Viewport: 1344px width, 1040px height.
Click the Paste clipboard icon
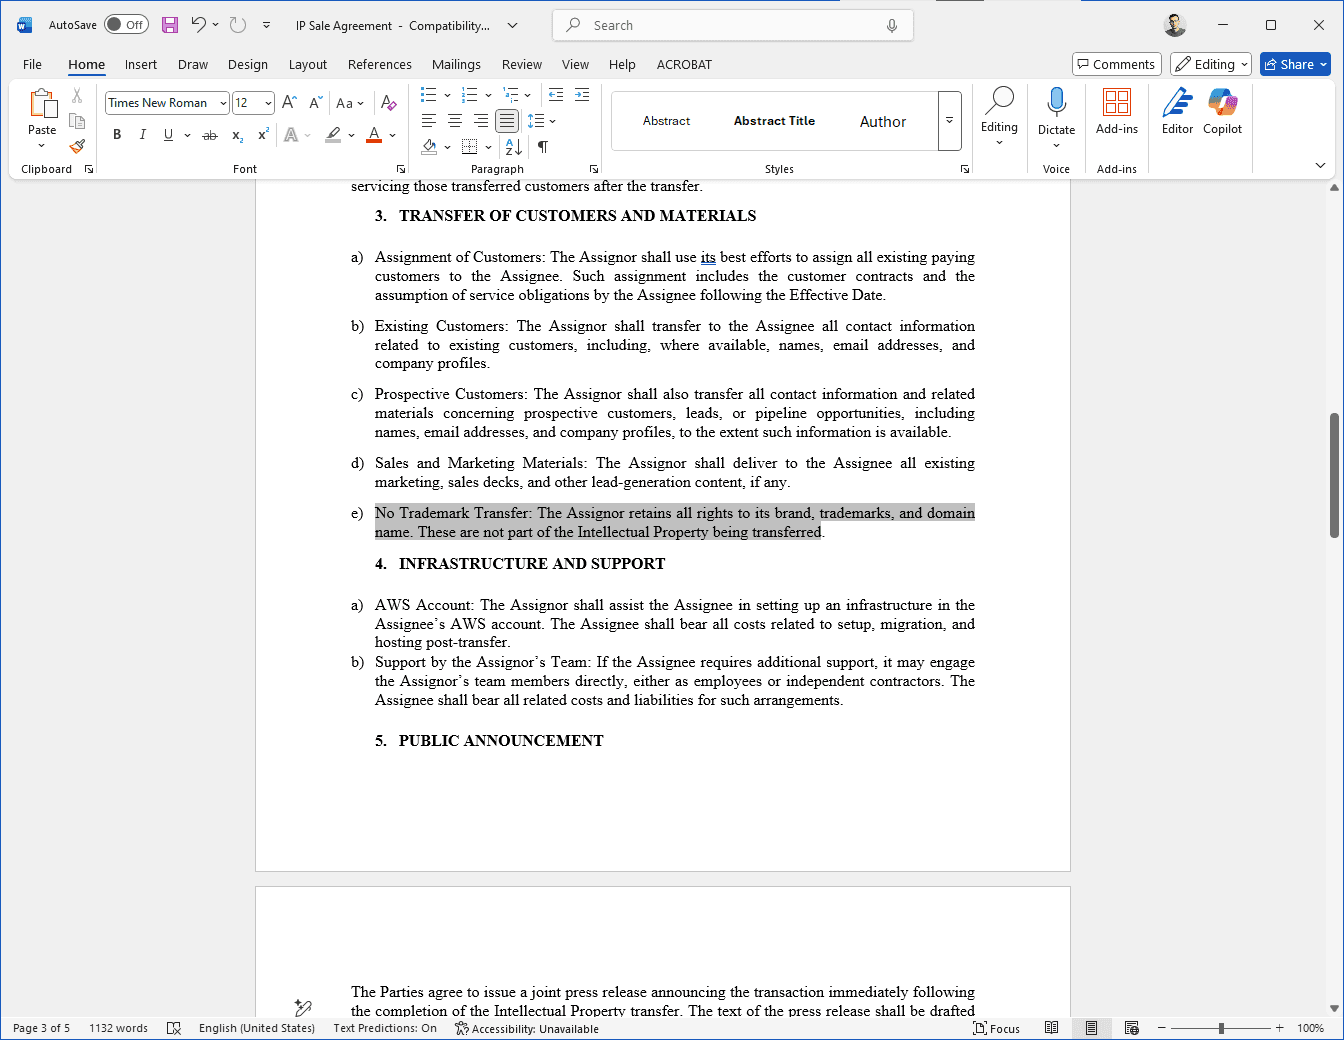42,104
